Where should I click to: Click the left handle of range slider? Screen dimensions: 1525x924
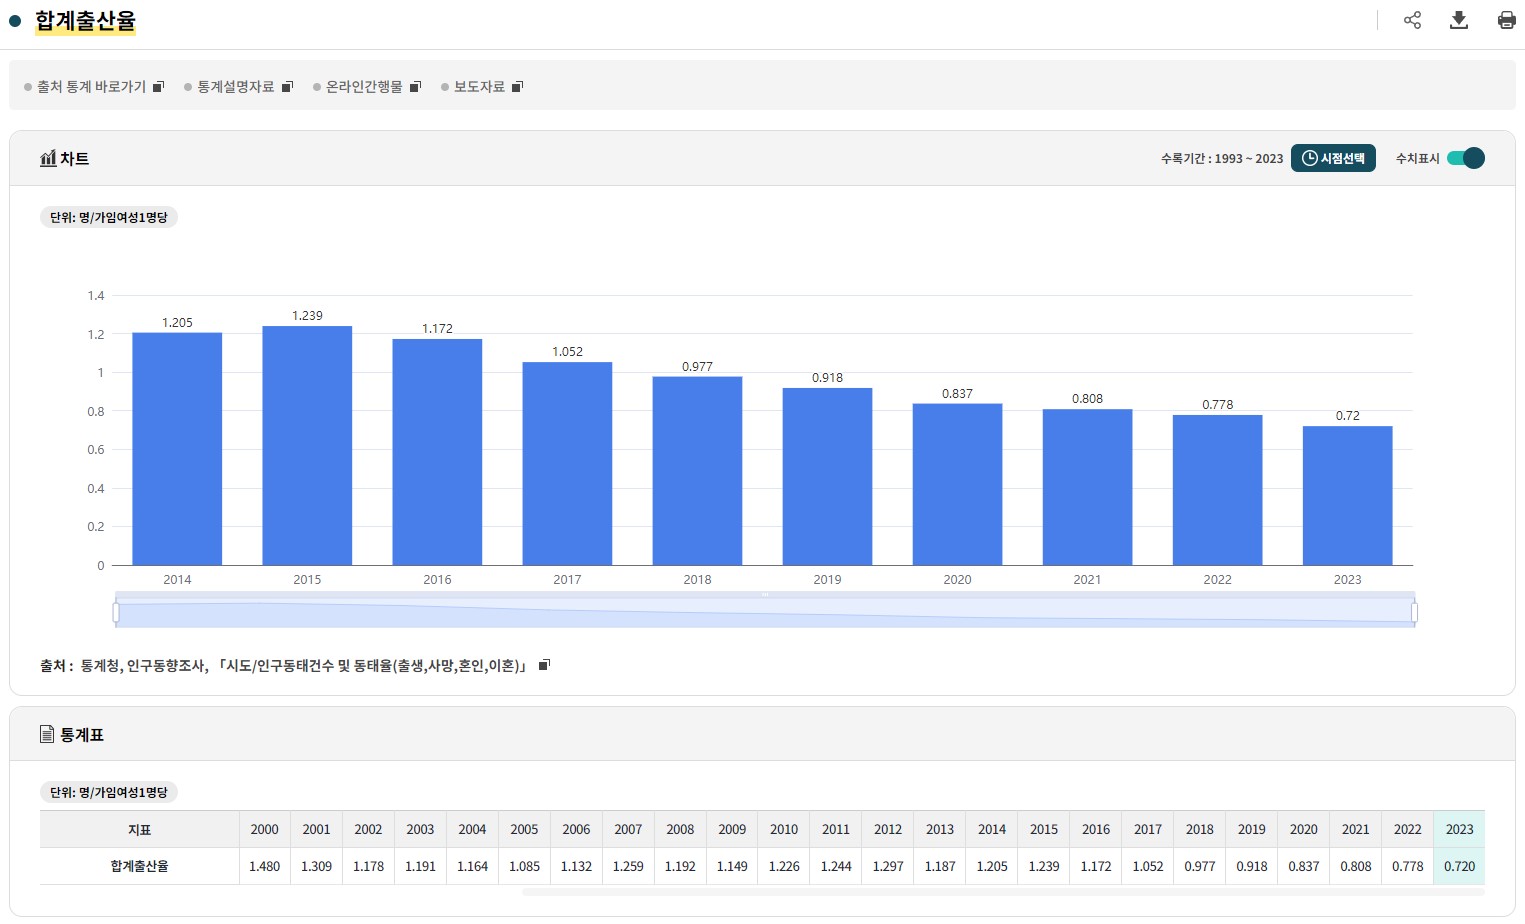(116, 612)
